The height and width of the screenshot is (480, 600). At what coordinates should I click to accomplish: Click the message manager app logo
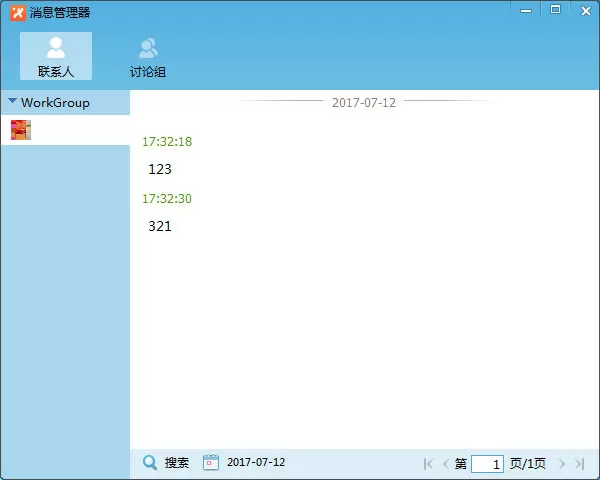[18, 13]
